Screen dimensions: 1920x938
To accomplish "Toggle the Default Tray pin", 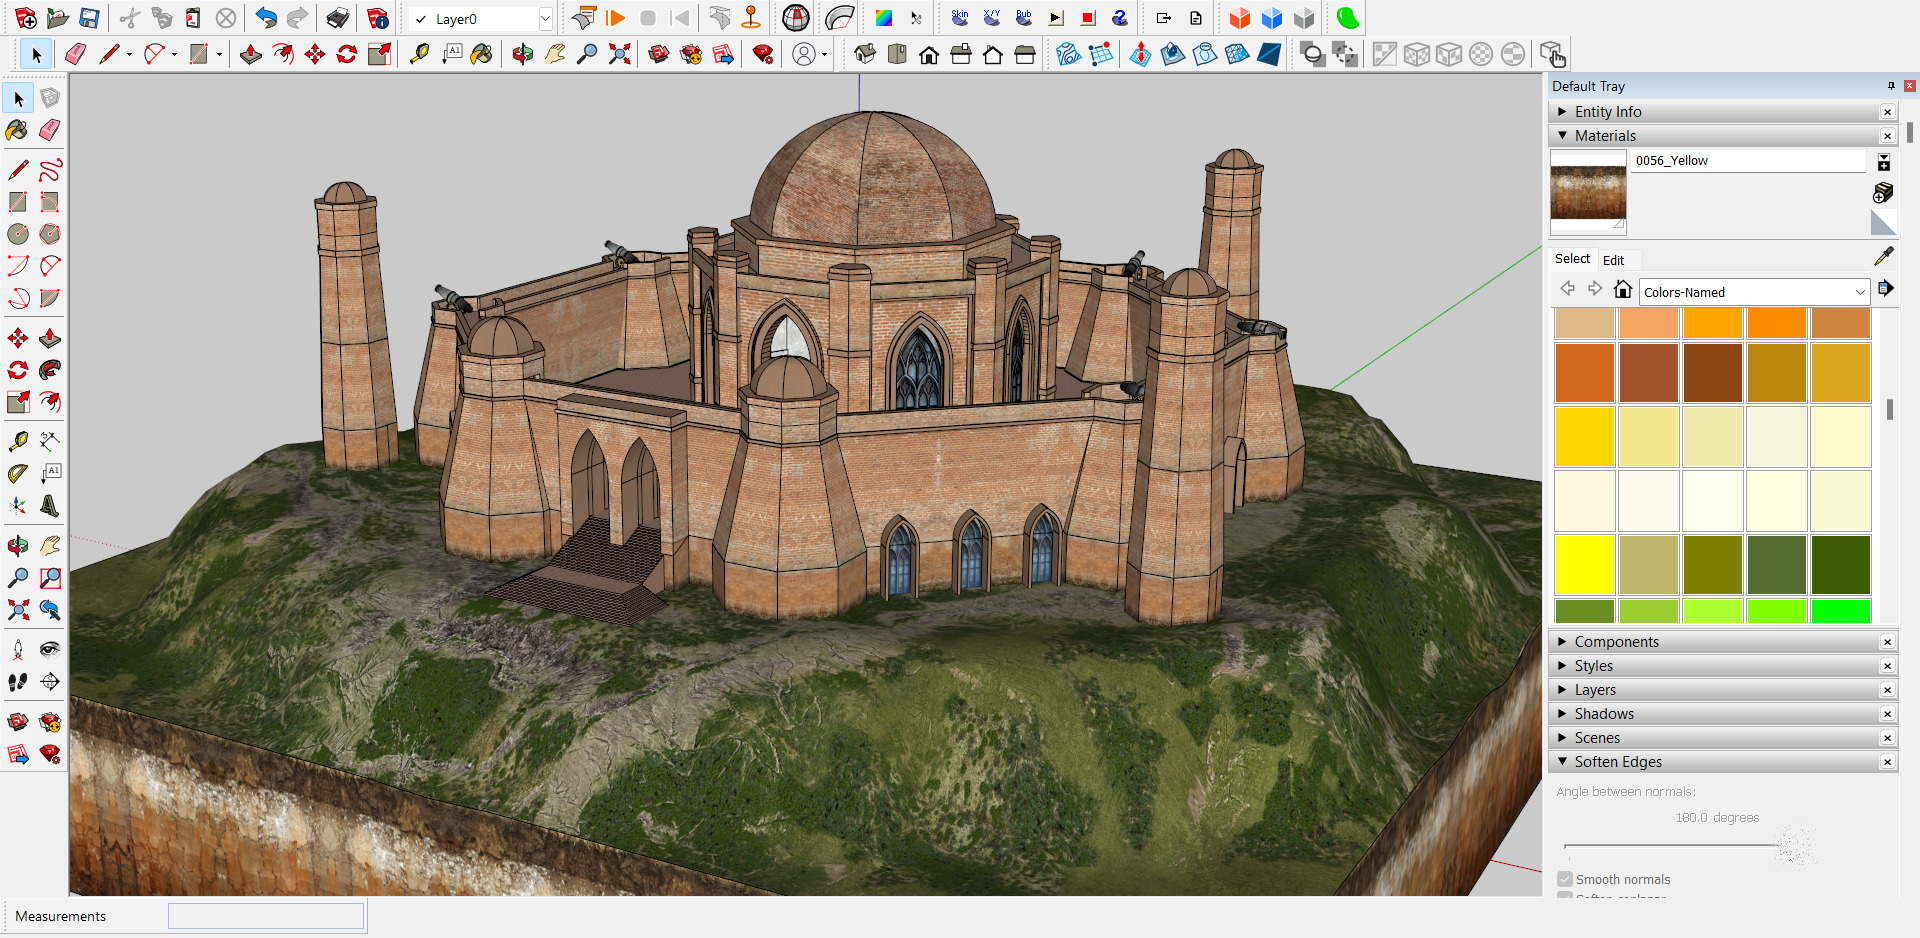I will tap(1891, 86).
